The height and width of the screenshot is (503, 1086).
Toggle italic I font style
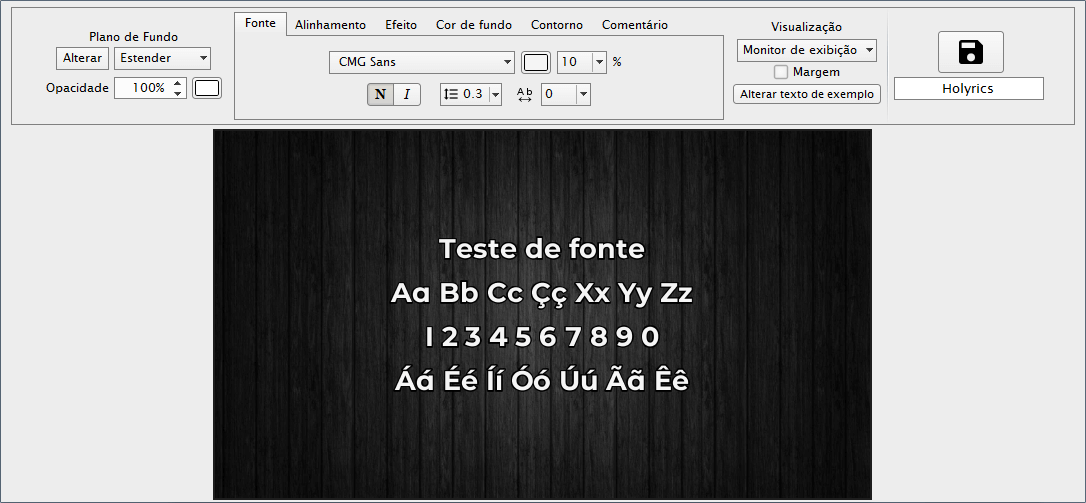click(406, 94)
